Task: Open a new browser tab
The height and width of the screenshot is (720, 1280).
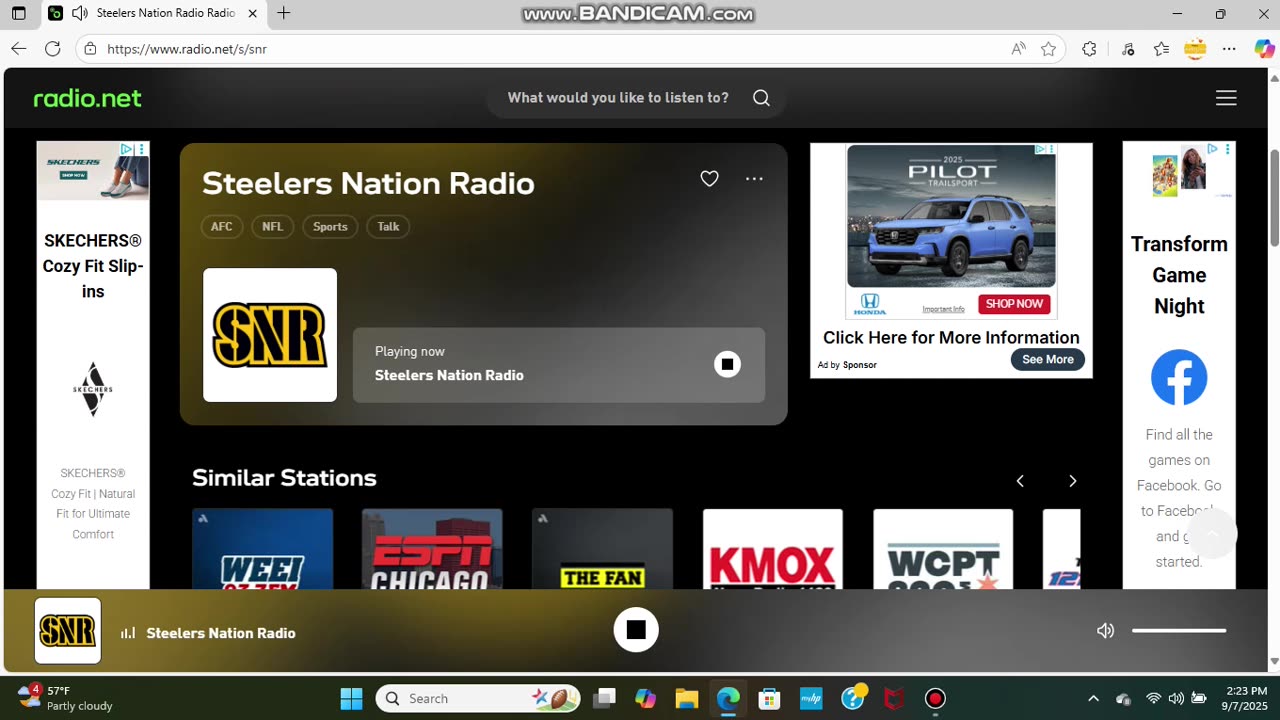Action: tap(284, 14)
